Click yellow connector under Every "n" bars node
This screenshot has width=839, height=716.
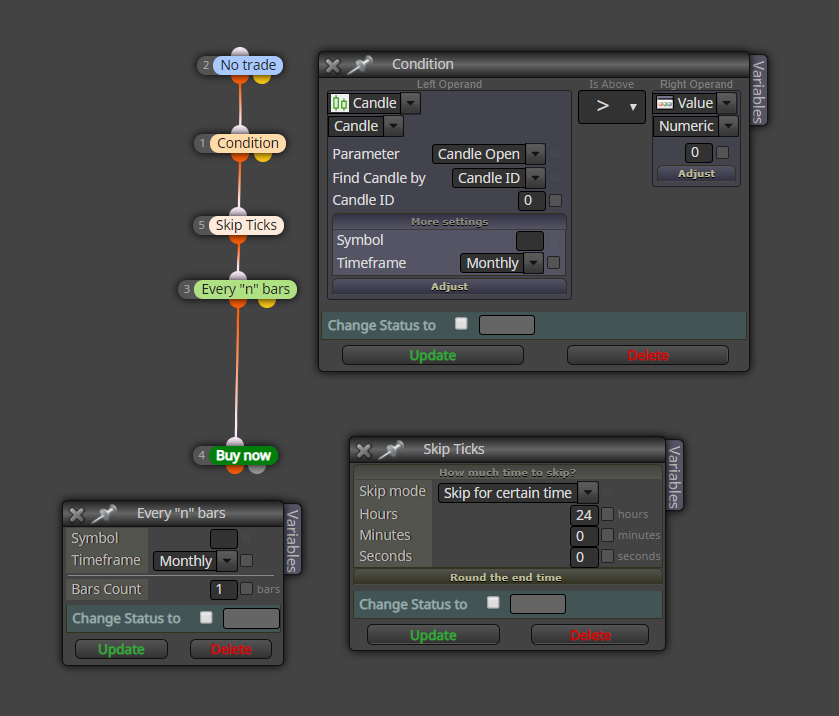point(266,302)
